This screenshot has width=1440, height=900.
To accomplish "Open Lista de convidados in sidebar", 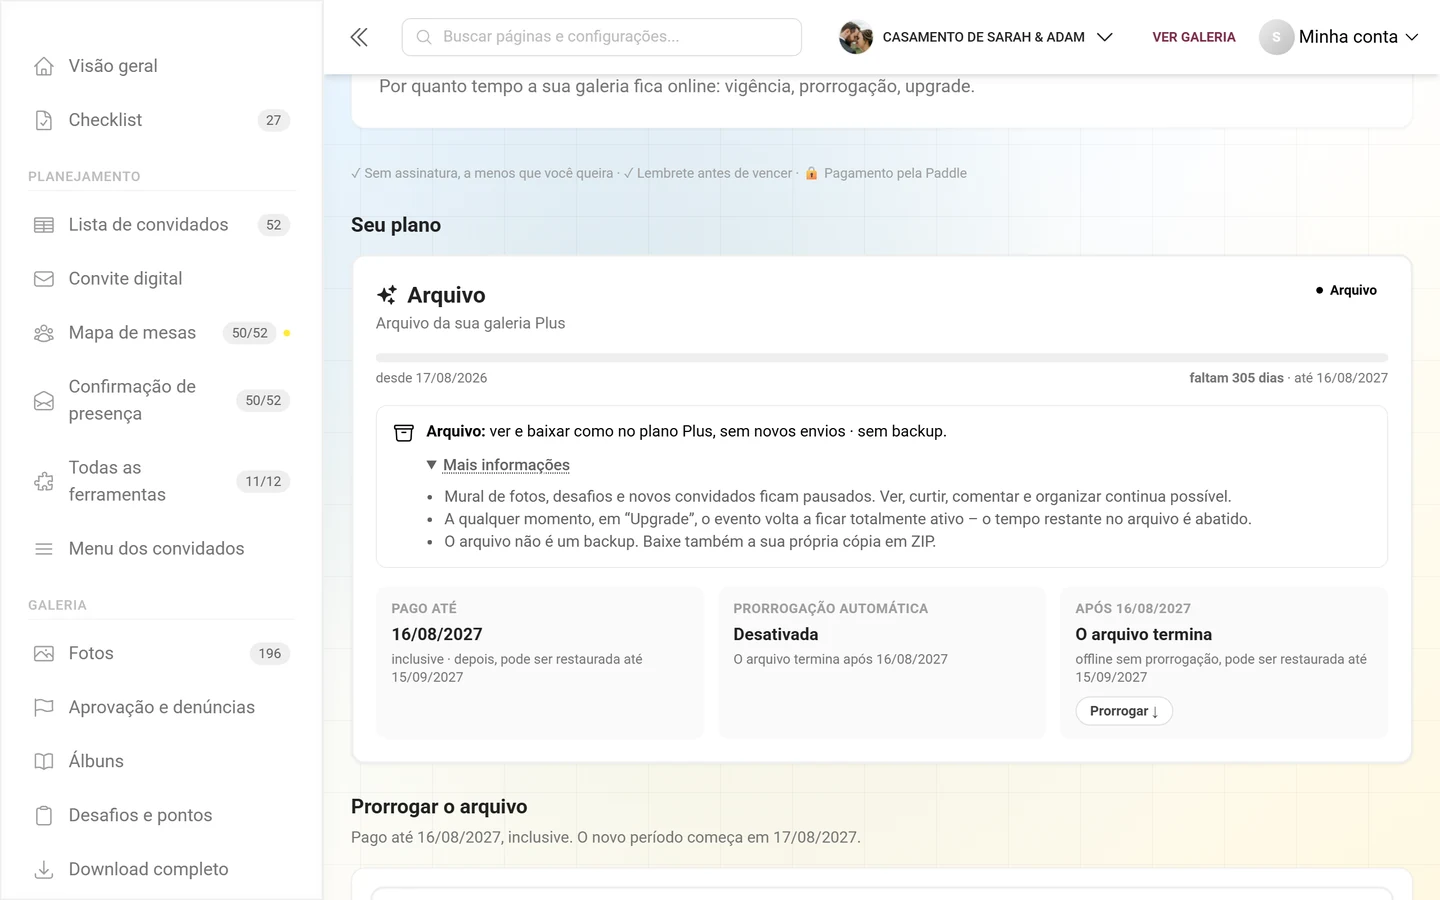I will coord(161,225).
